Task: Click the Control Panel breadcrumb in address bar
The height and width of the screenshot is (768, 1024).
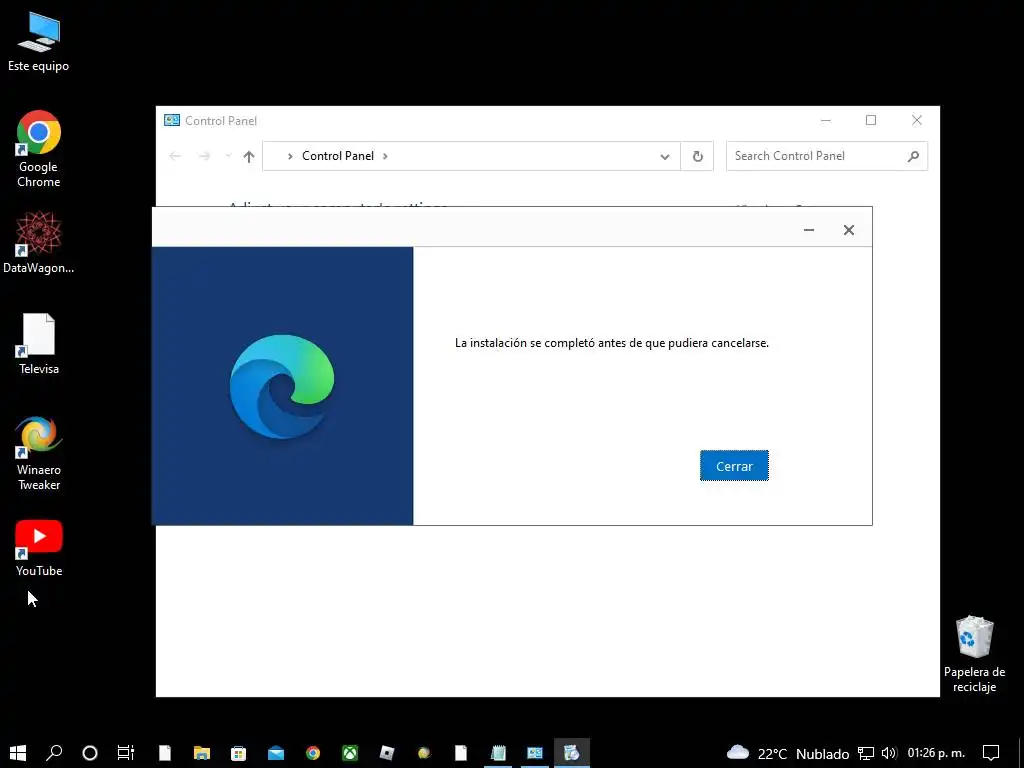Action: (x=338, y=156)
